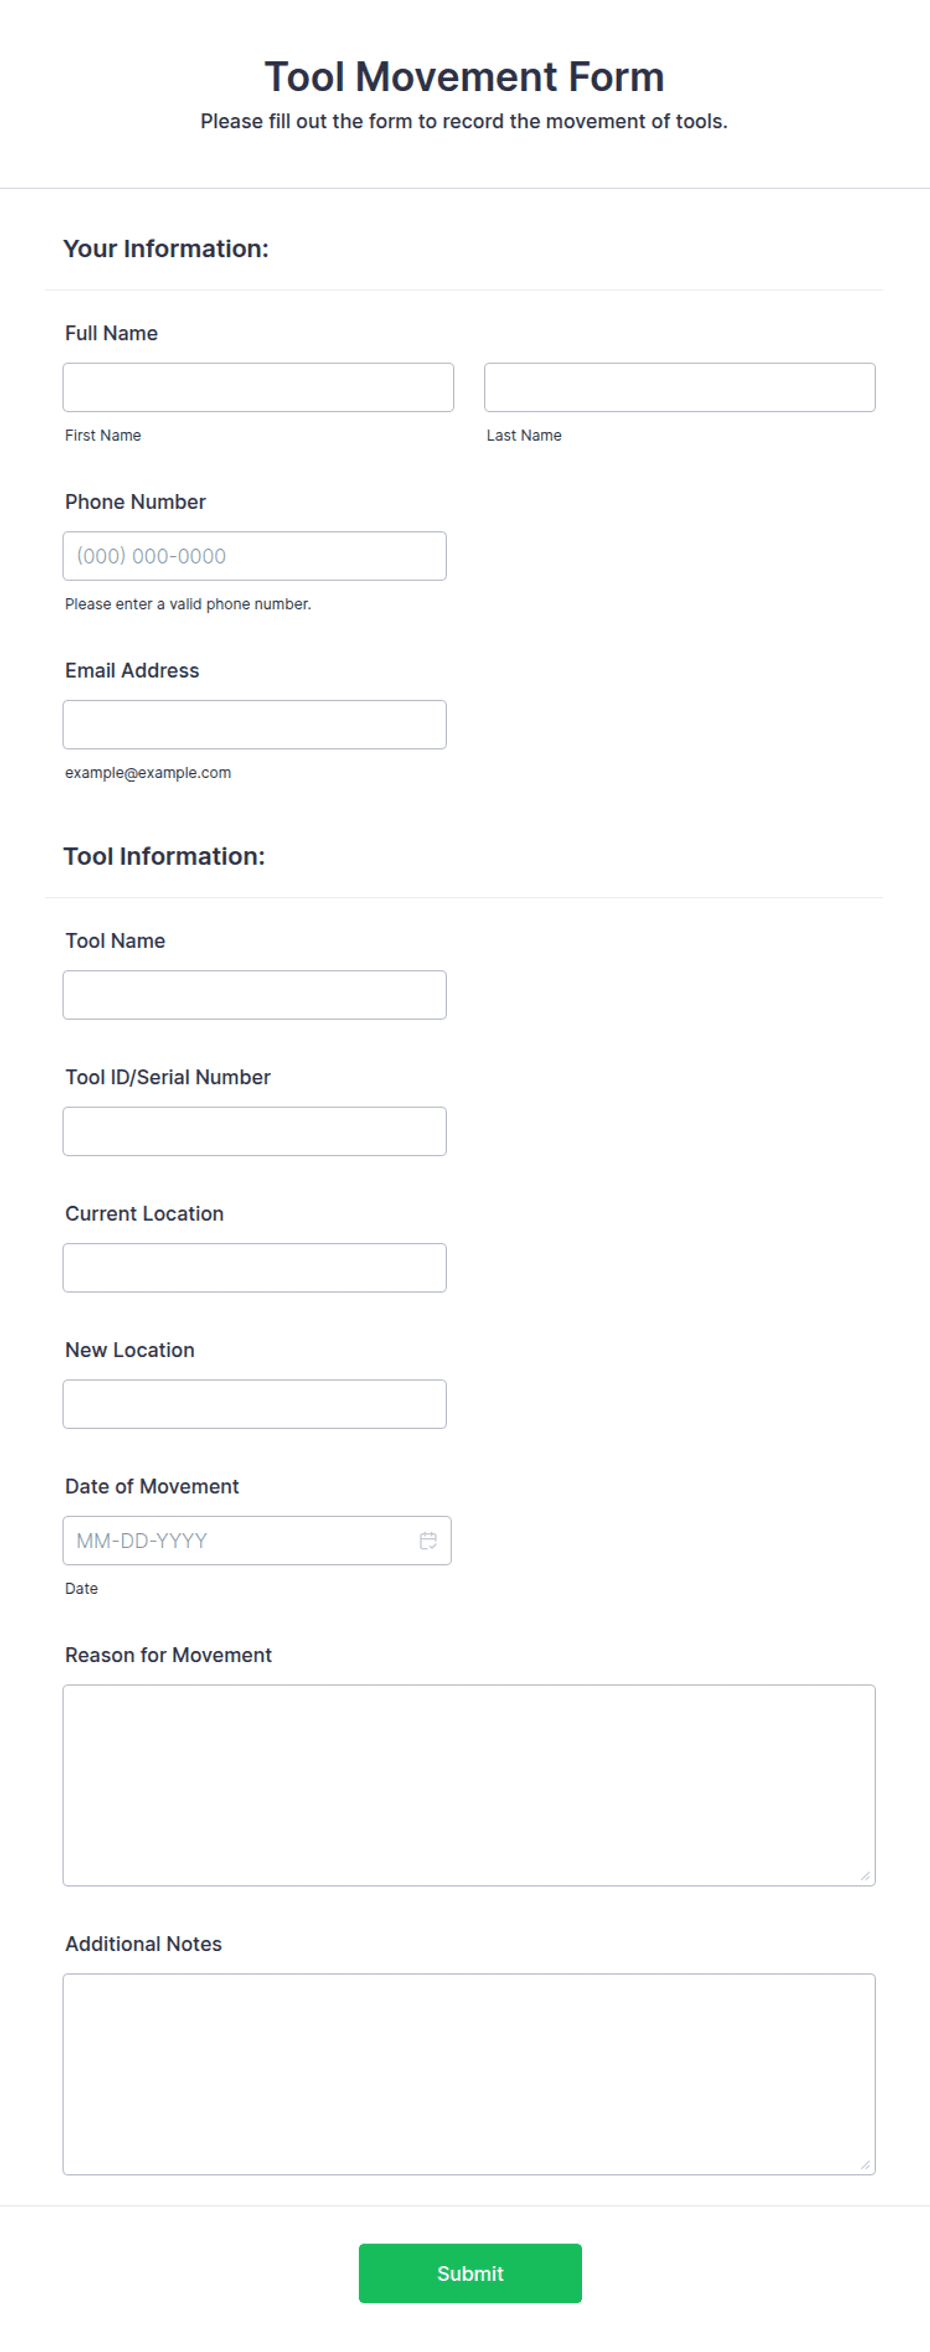Select the MM-DD-YYYY date field
Viewport: 930px width, 2352px height.
pos(257,1540)
